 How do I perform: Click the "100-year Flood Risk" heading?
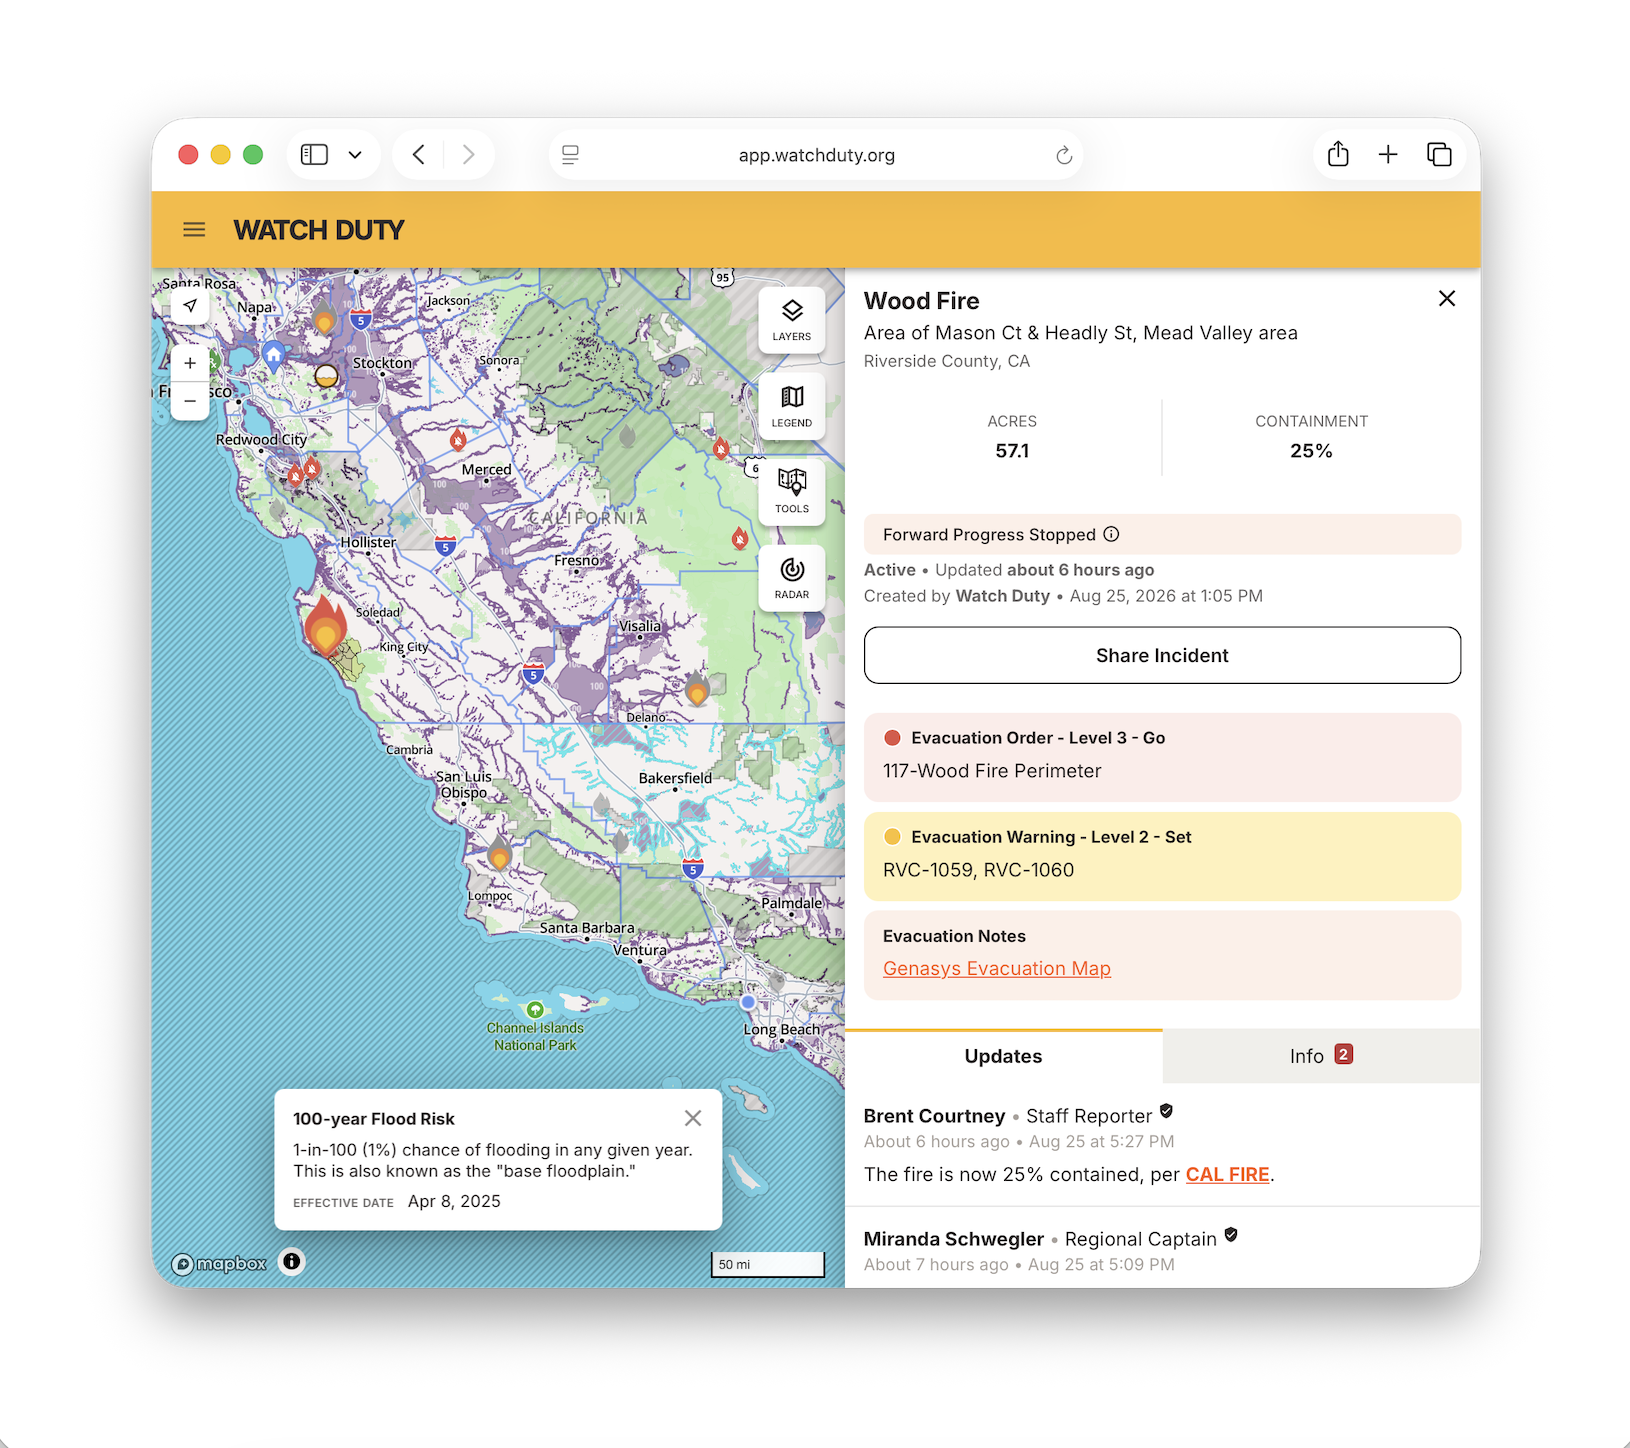coord(373,1119)
